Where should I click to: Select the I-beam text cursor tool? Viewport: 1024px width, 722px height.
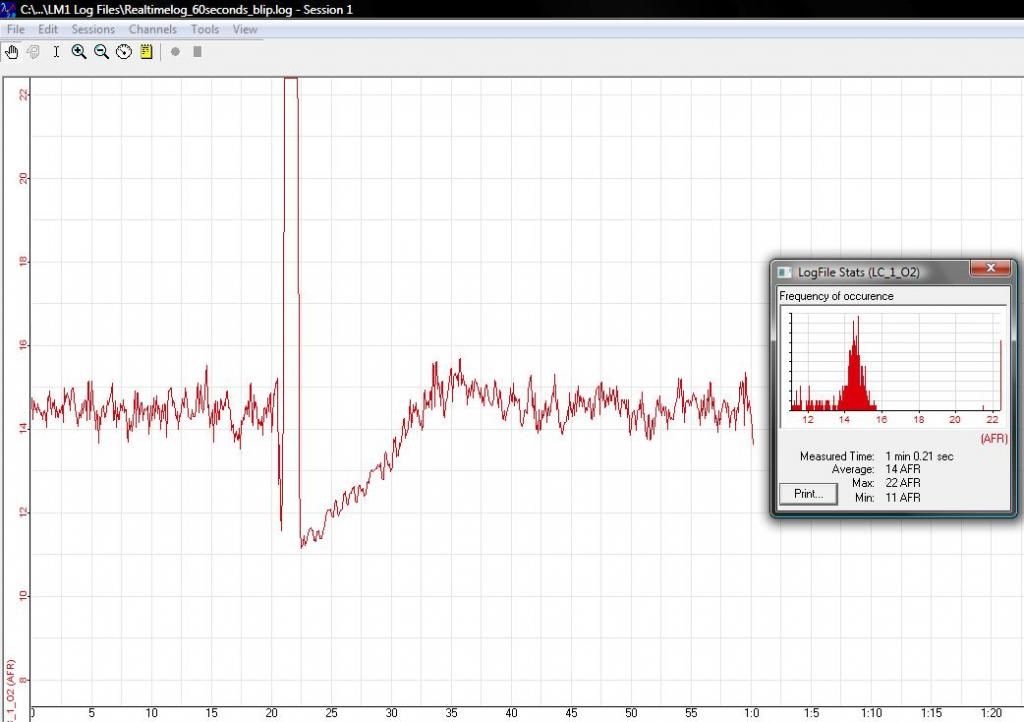pos(56,51)
